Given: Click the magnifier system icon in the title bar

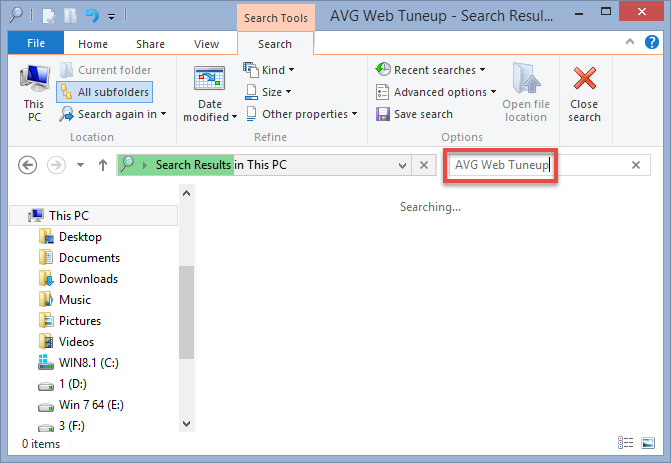Looking at the screenshot, I should [16, 15].
